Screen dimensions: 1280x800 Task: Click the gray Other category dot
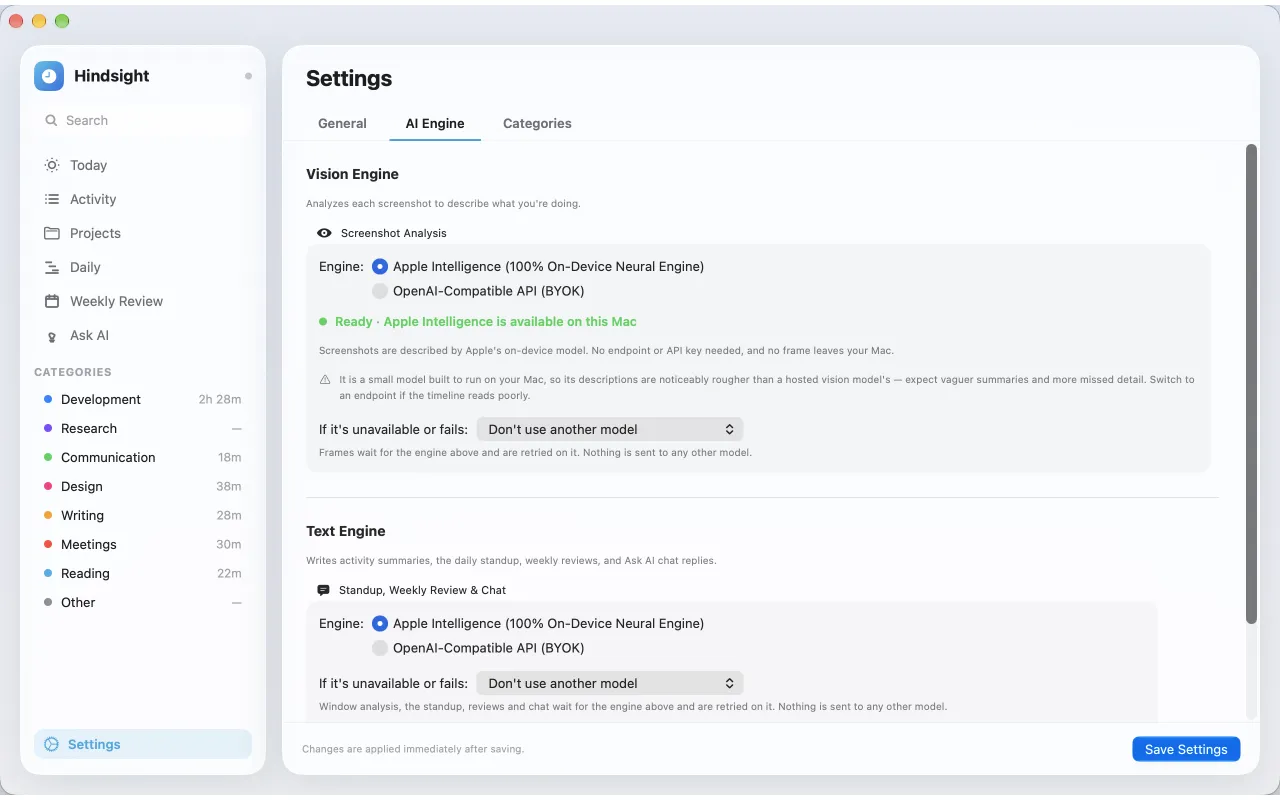tap(48, 602)
